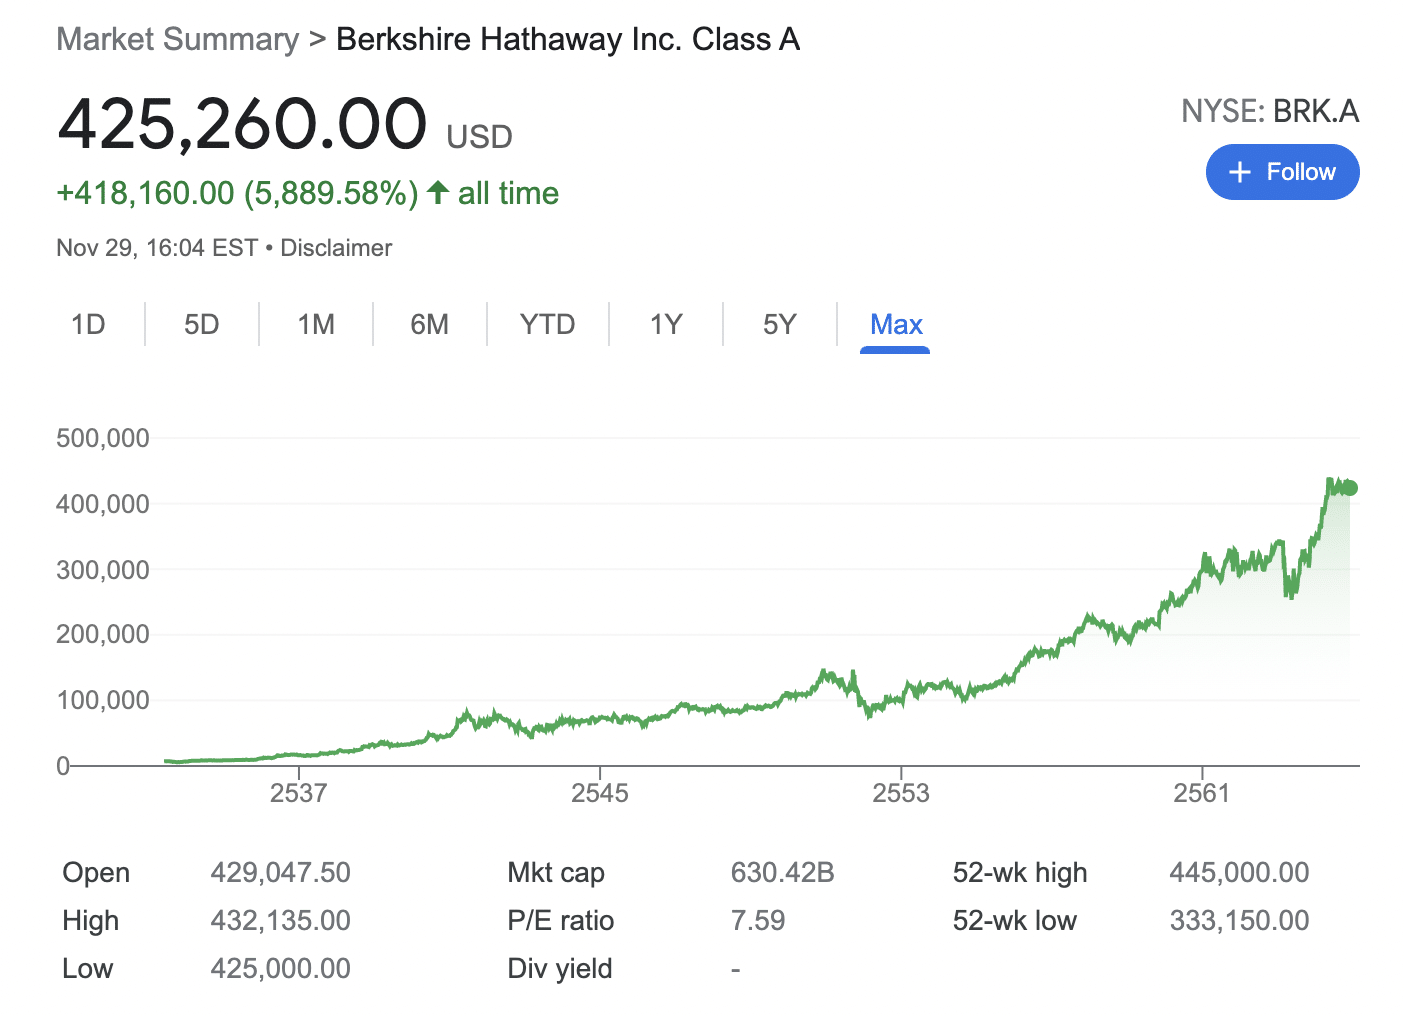Click the Berkshire Hathaway Inc. Class A title
Image resolution: width=1404 pixels, height=1016 pixels.
point(567,39)
